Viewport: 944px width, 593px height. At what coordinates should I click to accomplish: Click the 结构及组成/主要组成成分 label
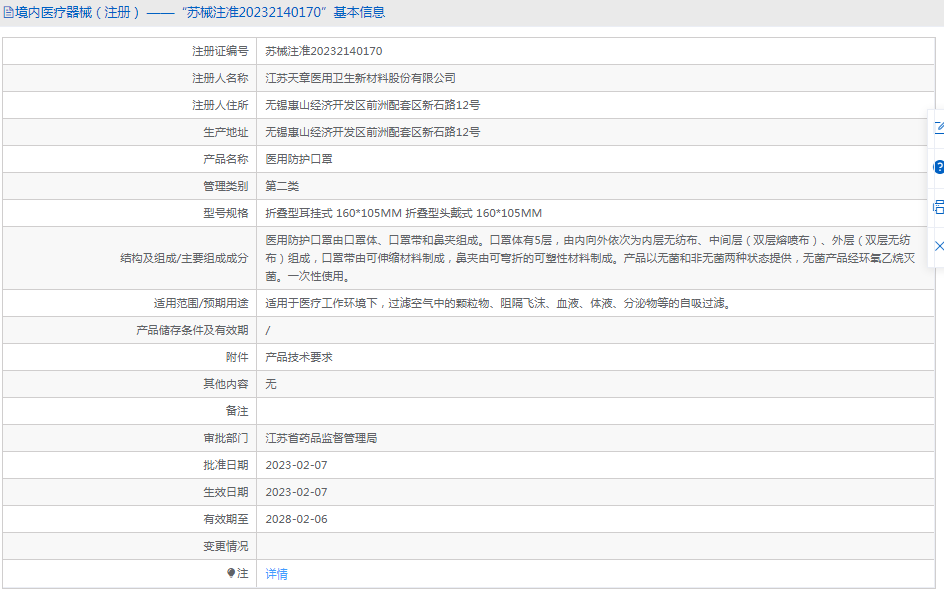click(x=184, y=258)
